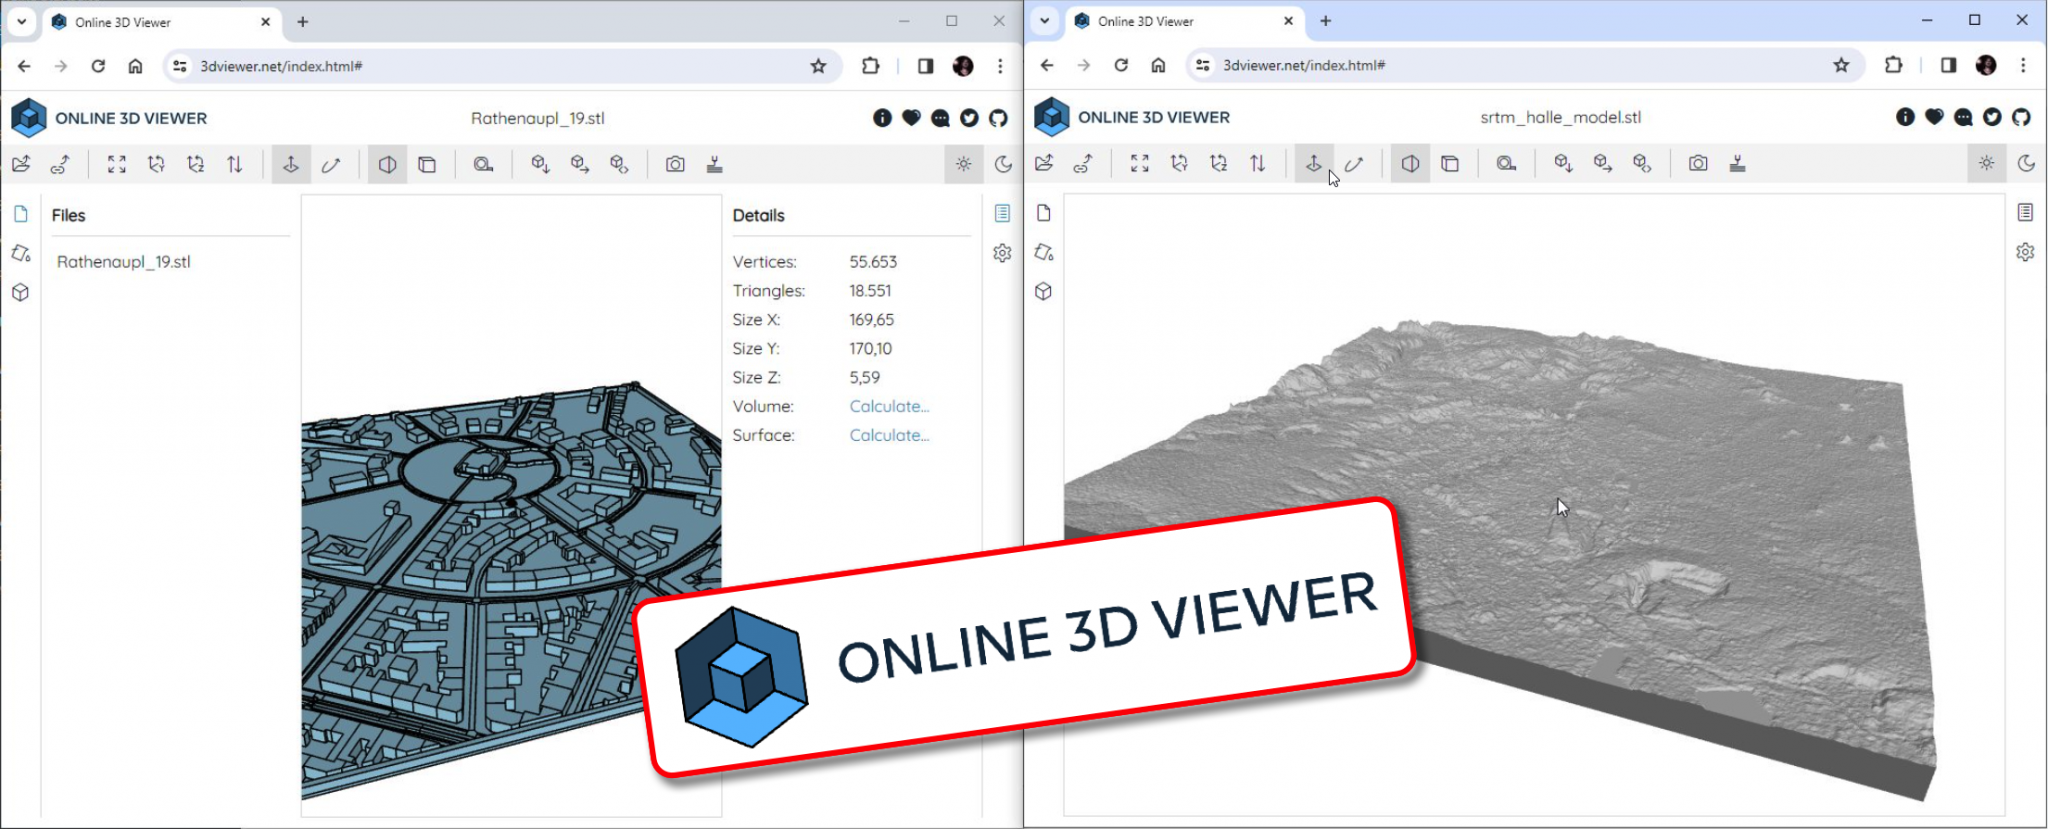Switch right viewer to dark mode
The height and width of the screenshot is (829, 2048).
[2026, 163]
